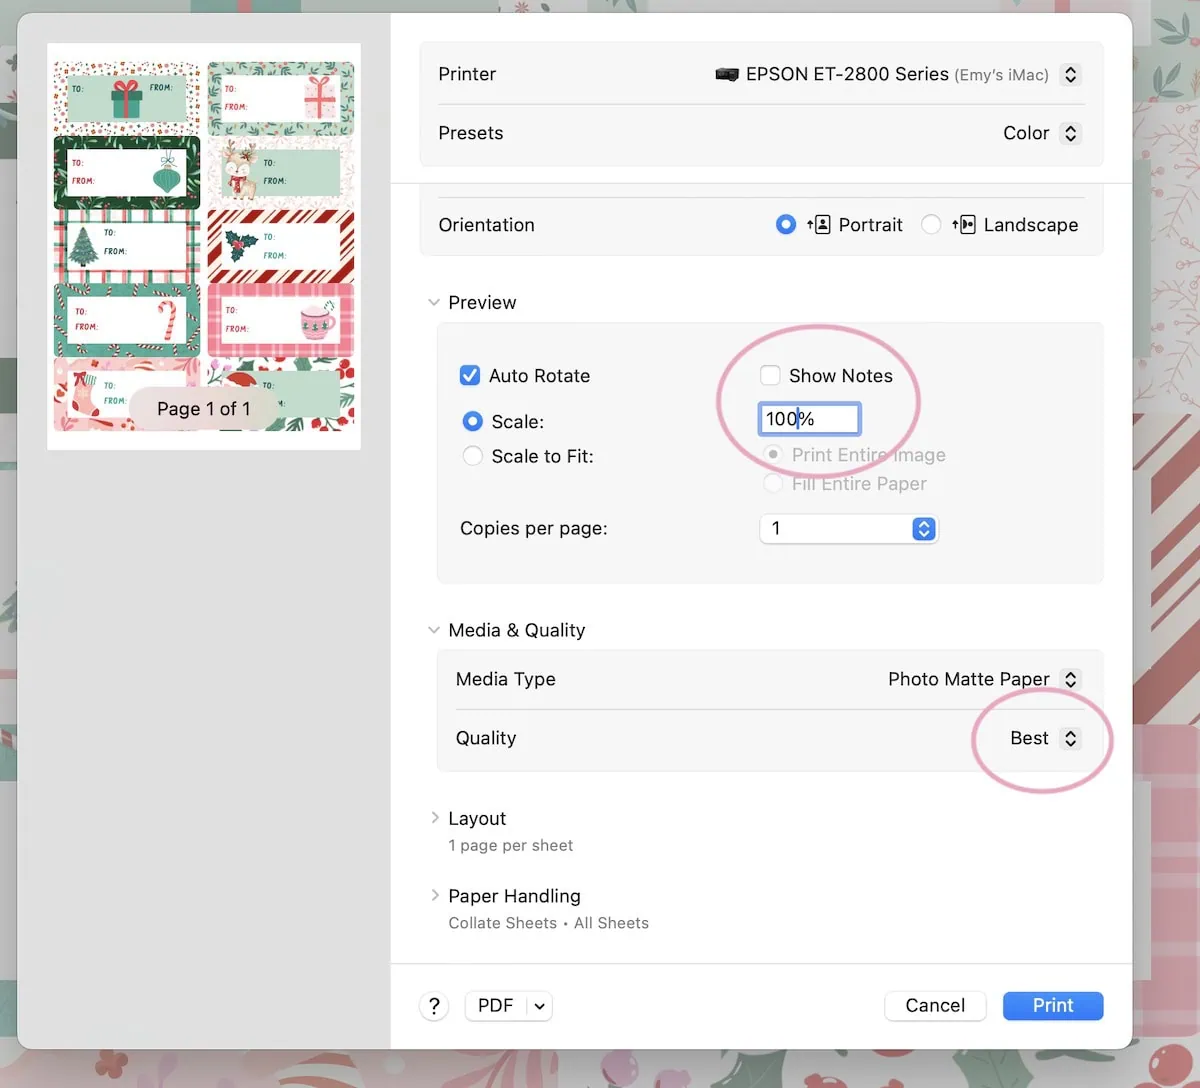The width and height of the screenshot is (1200, 1088).
Task: Expand the Paper Handling section
Action: click(x=435, y=895)
